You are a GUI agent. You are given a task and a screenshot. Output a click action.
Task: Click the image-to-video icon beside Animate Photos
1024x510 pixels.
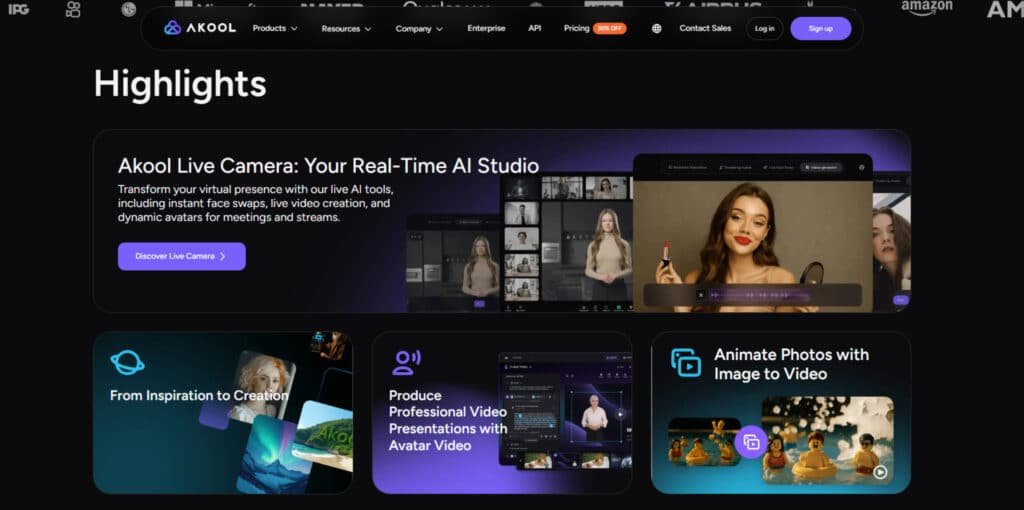pyautogui.click(x=686, y=362)
